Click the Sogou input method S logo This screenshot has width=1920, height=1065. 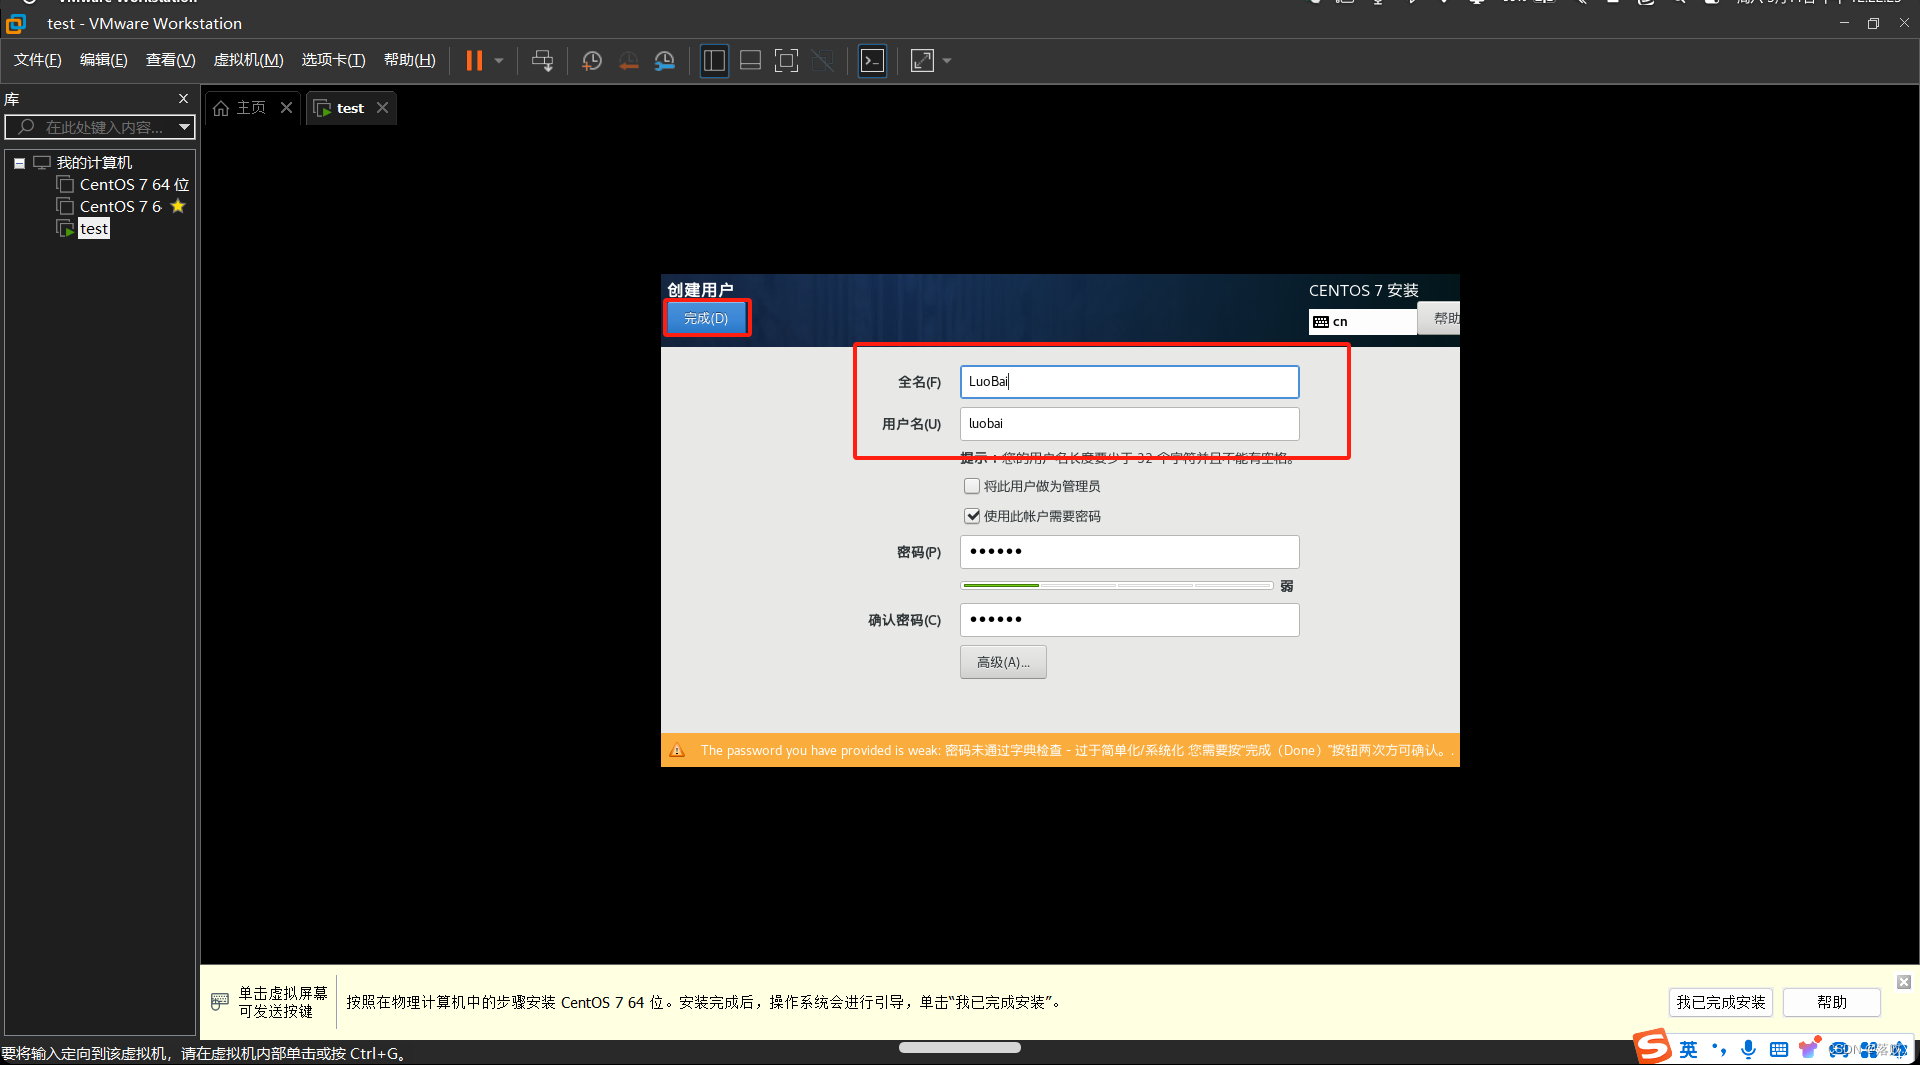click(1653, 1047)
